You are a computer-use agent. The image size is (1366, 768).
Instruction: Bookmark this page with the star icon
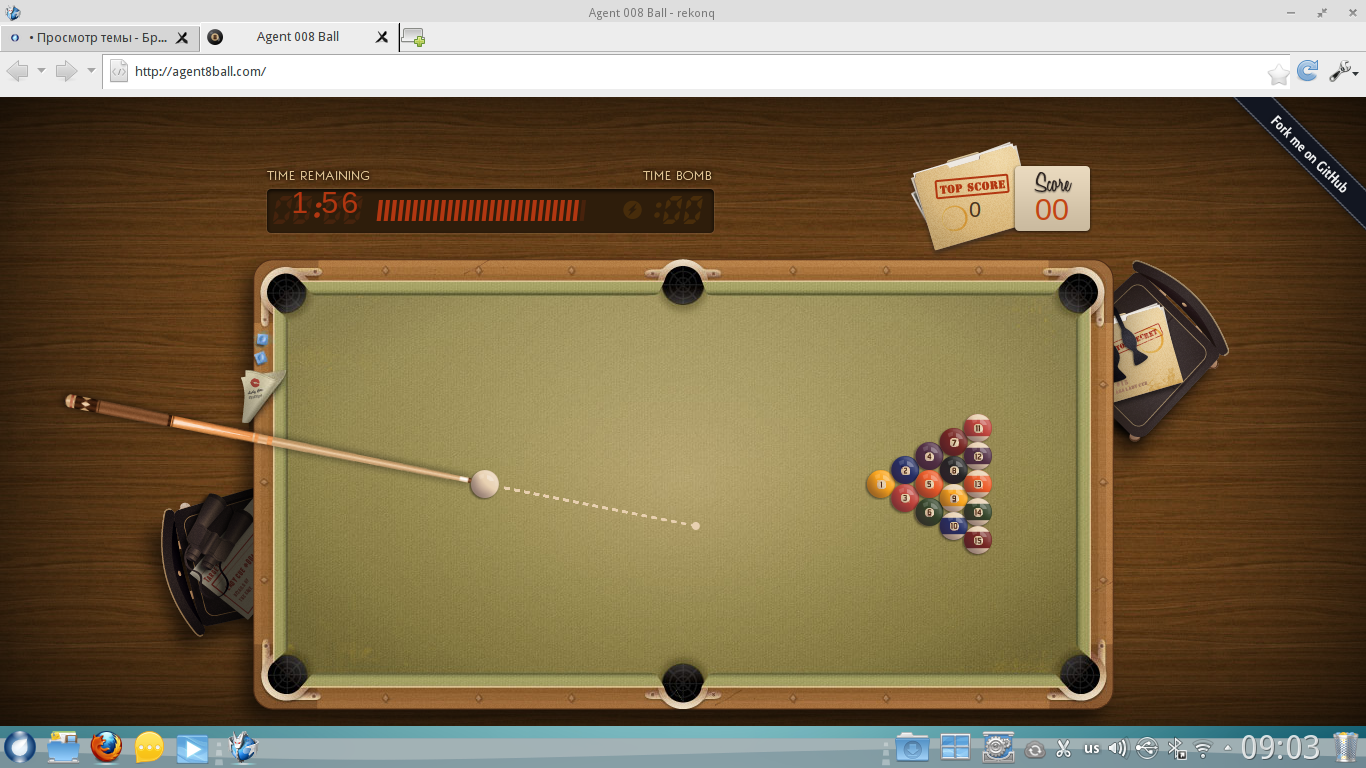coord(1279,73)
